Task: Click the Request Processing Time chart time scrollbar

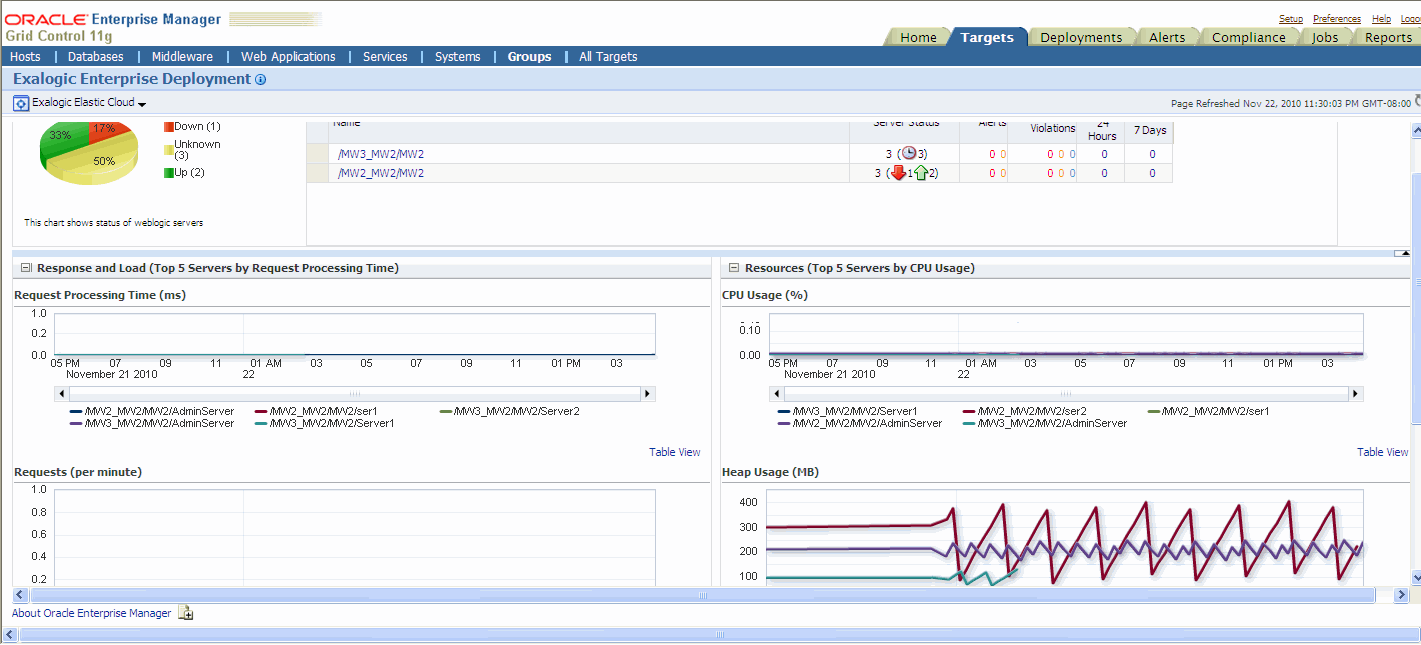Action: [354, 394]
